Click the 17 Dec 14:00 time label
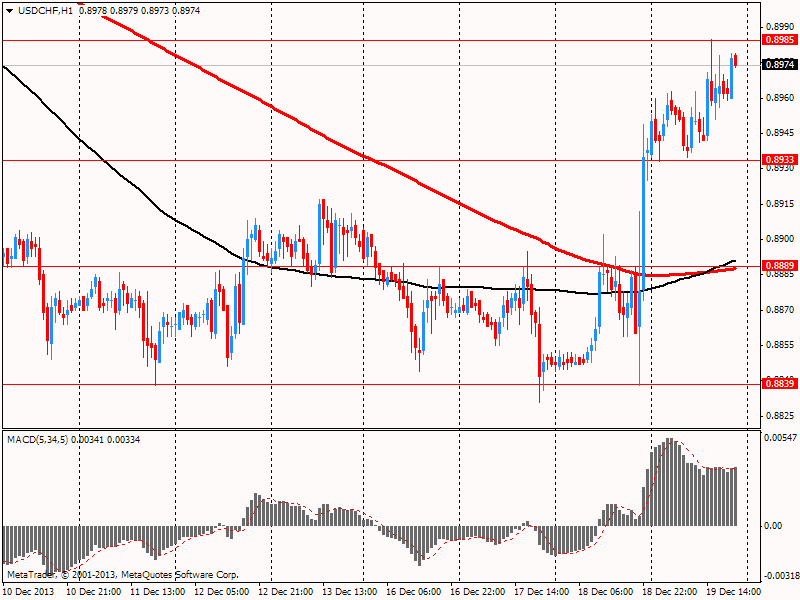800x600 pixels. tap(542, 592)
